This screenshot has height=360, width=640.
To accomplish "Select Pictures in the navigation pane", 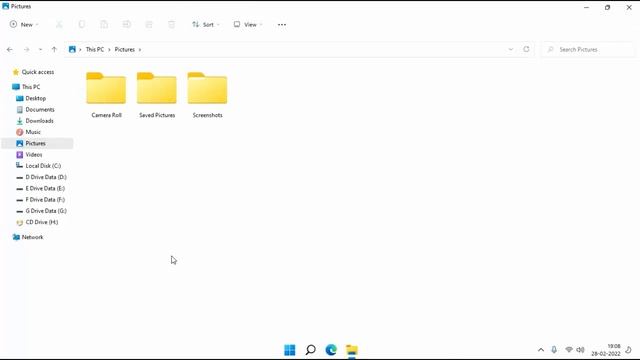I will [x=38, y=143].
